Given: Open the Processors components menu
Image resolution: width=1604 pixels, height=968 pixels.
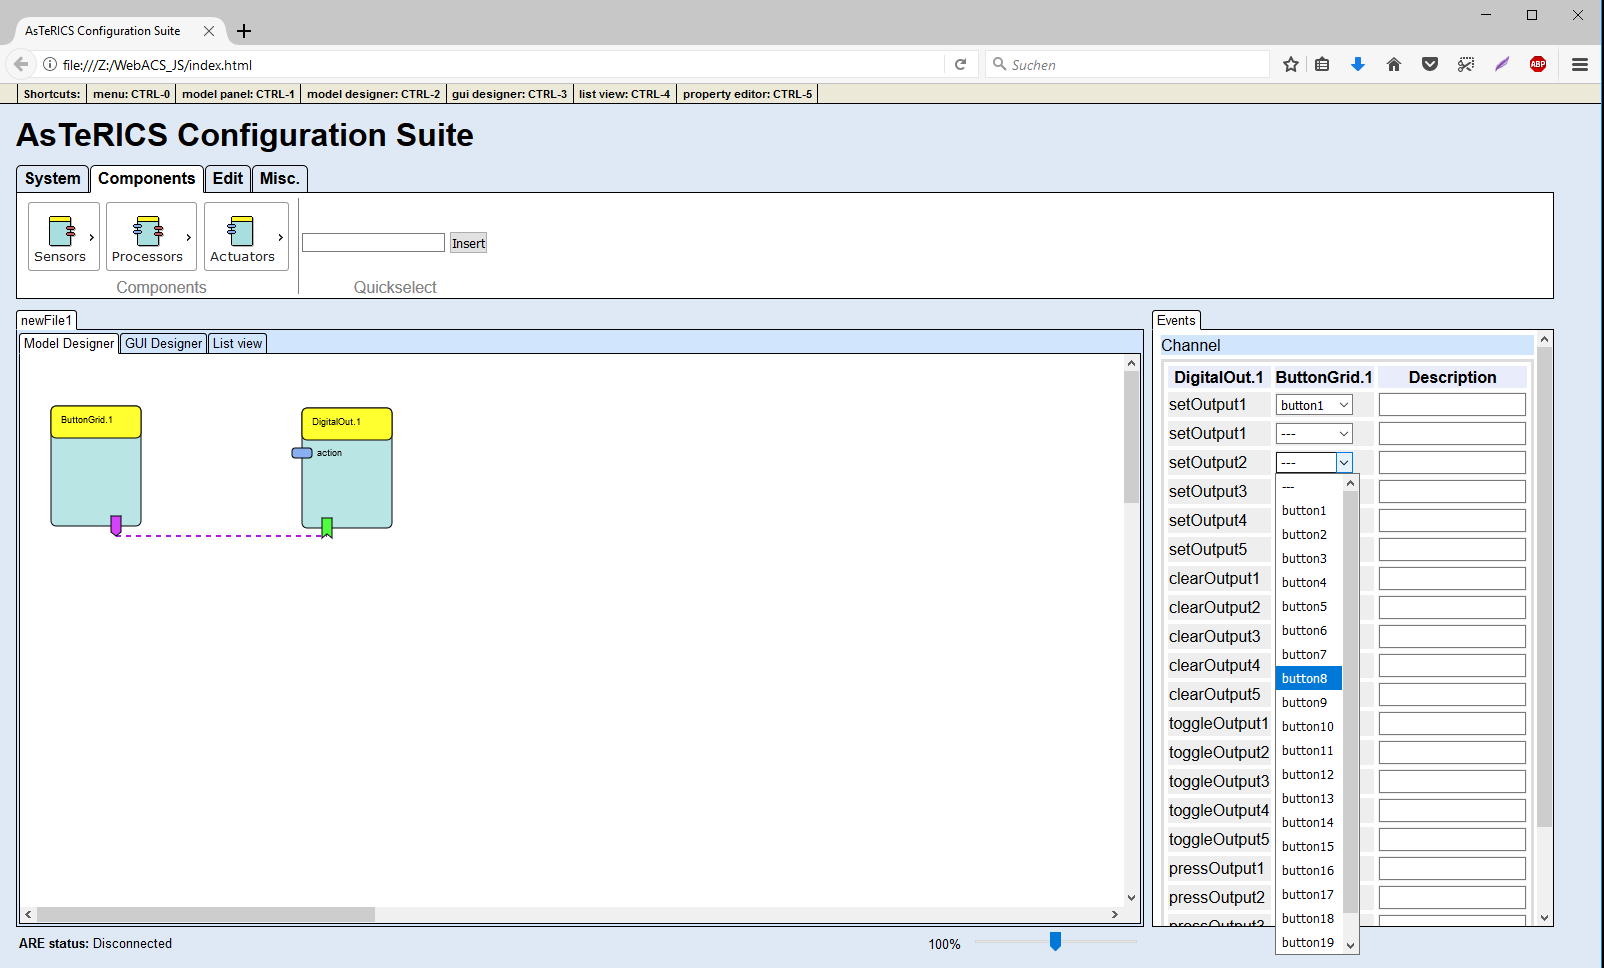Looking at the screenshot, I should coord(151,237).
